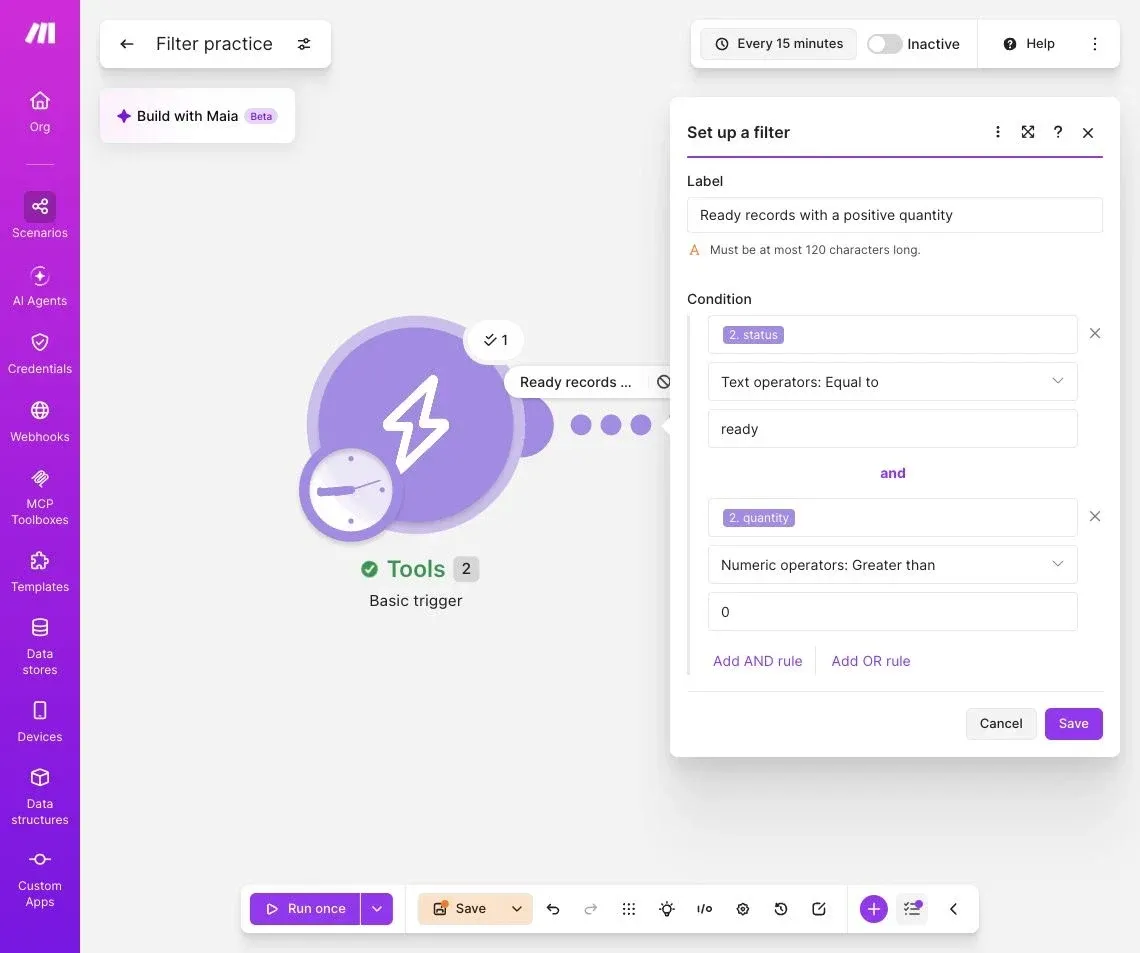Open the history clock icon in the toolbar
Image resolution: width=1140 pixels, height=953 pixels.
tap(781, 909)
